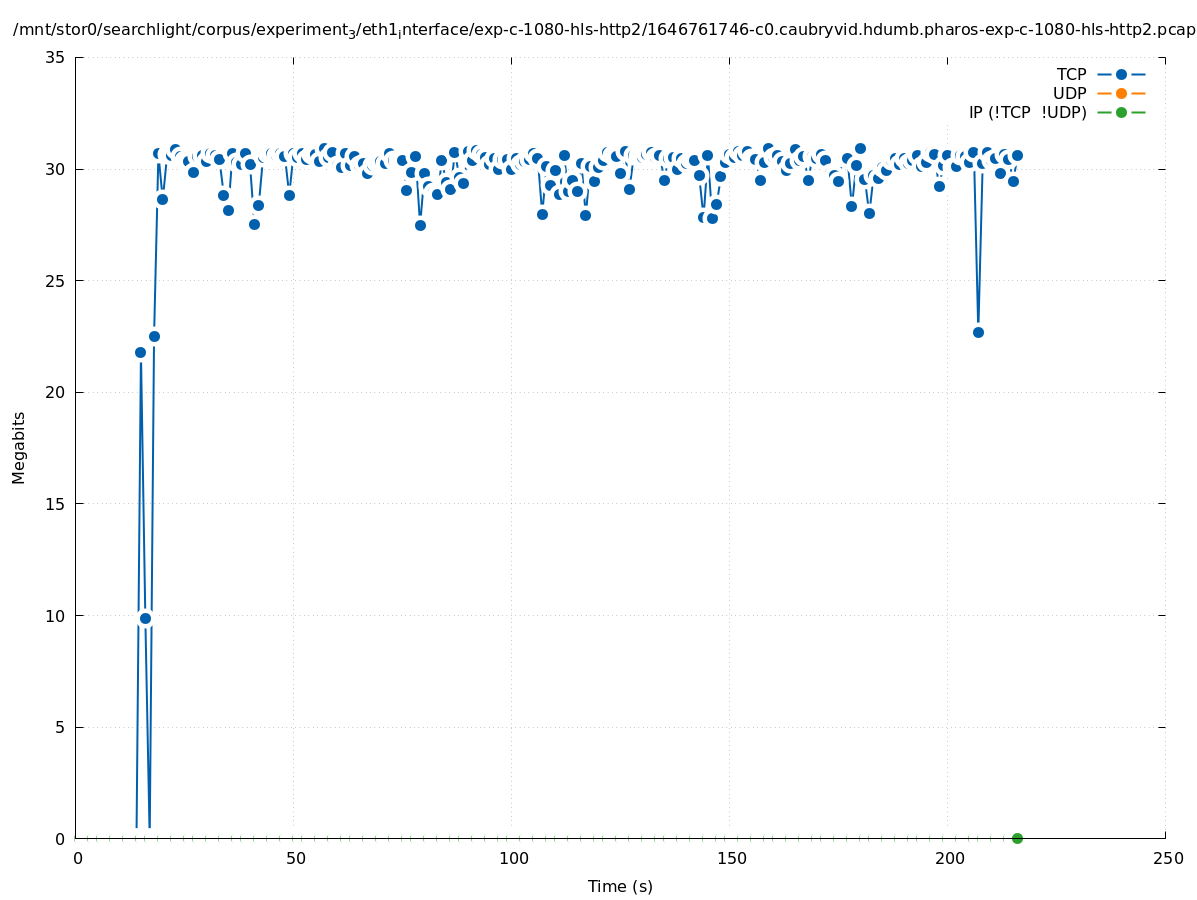Viewport: 1197px width, 900px height.
Task: Click the x-axis tick label 50
Action: 294,859
